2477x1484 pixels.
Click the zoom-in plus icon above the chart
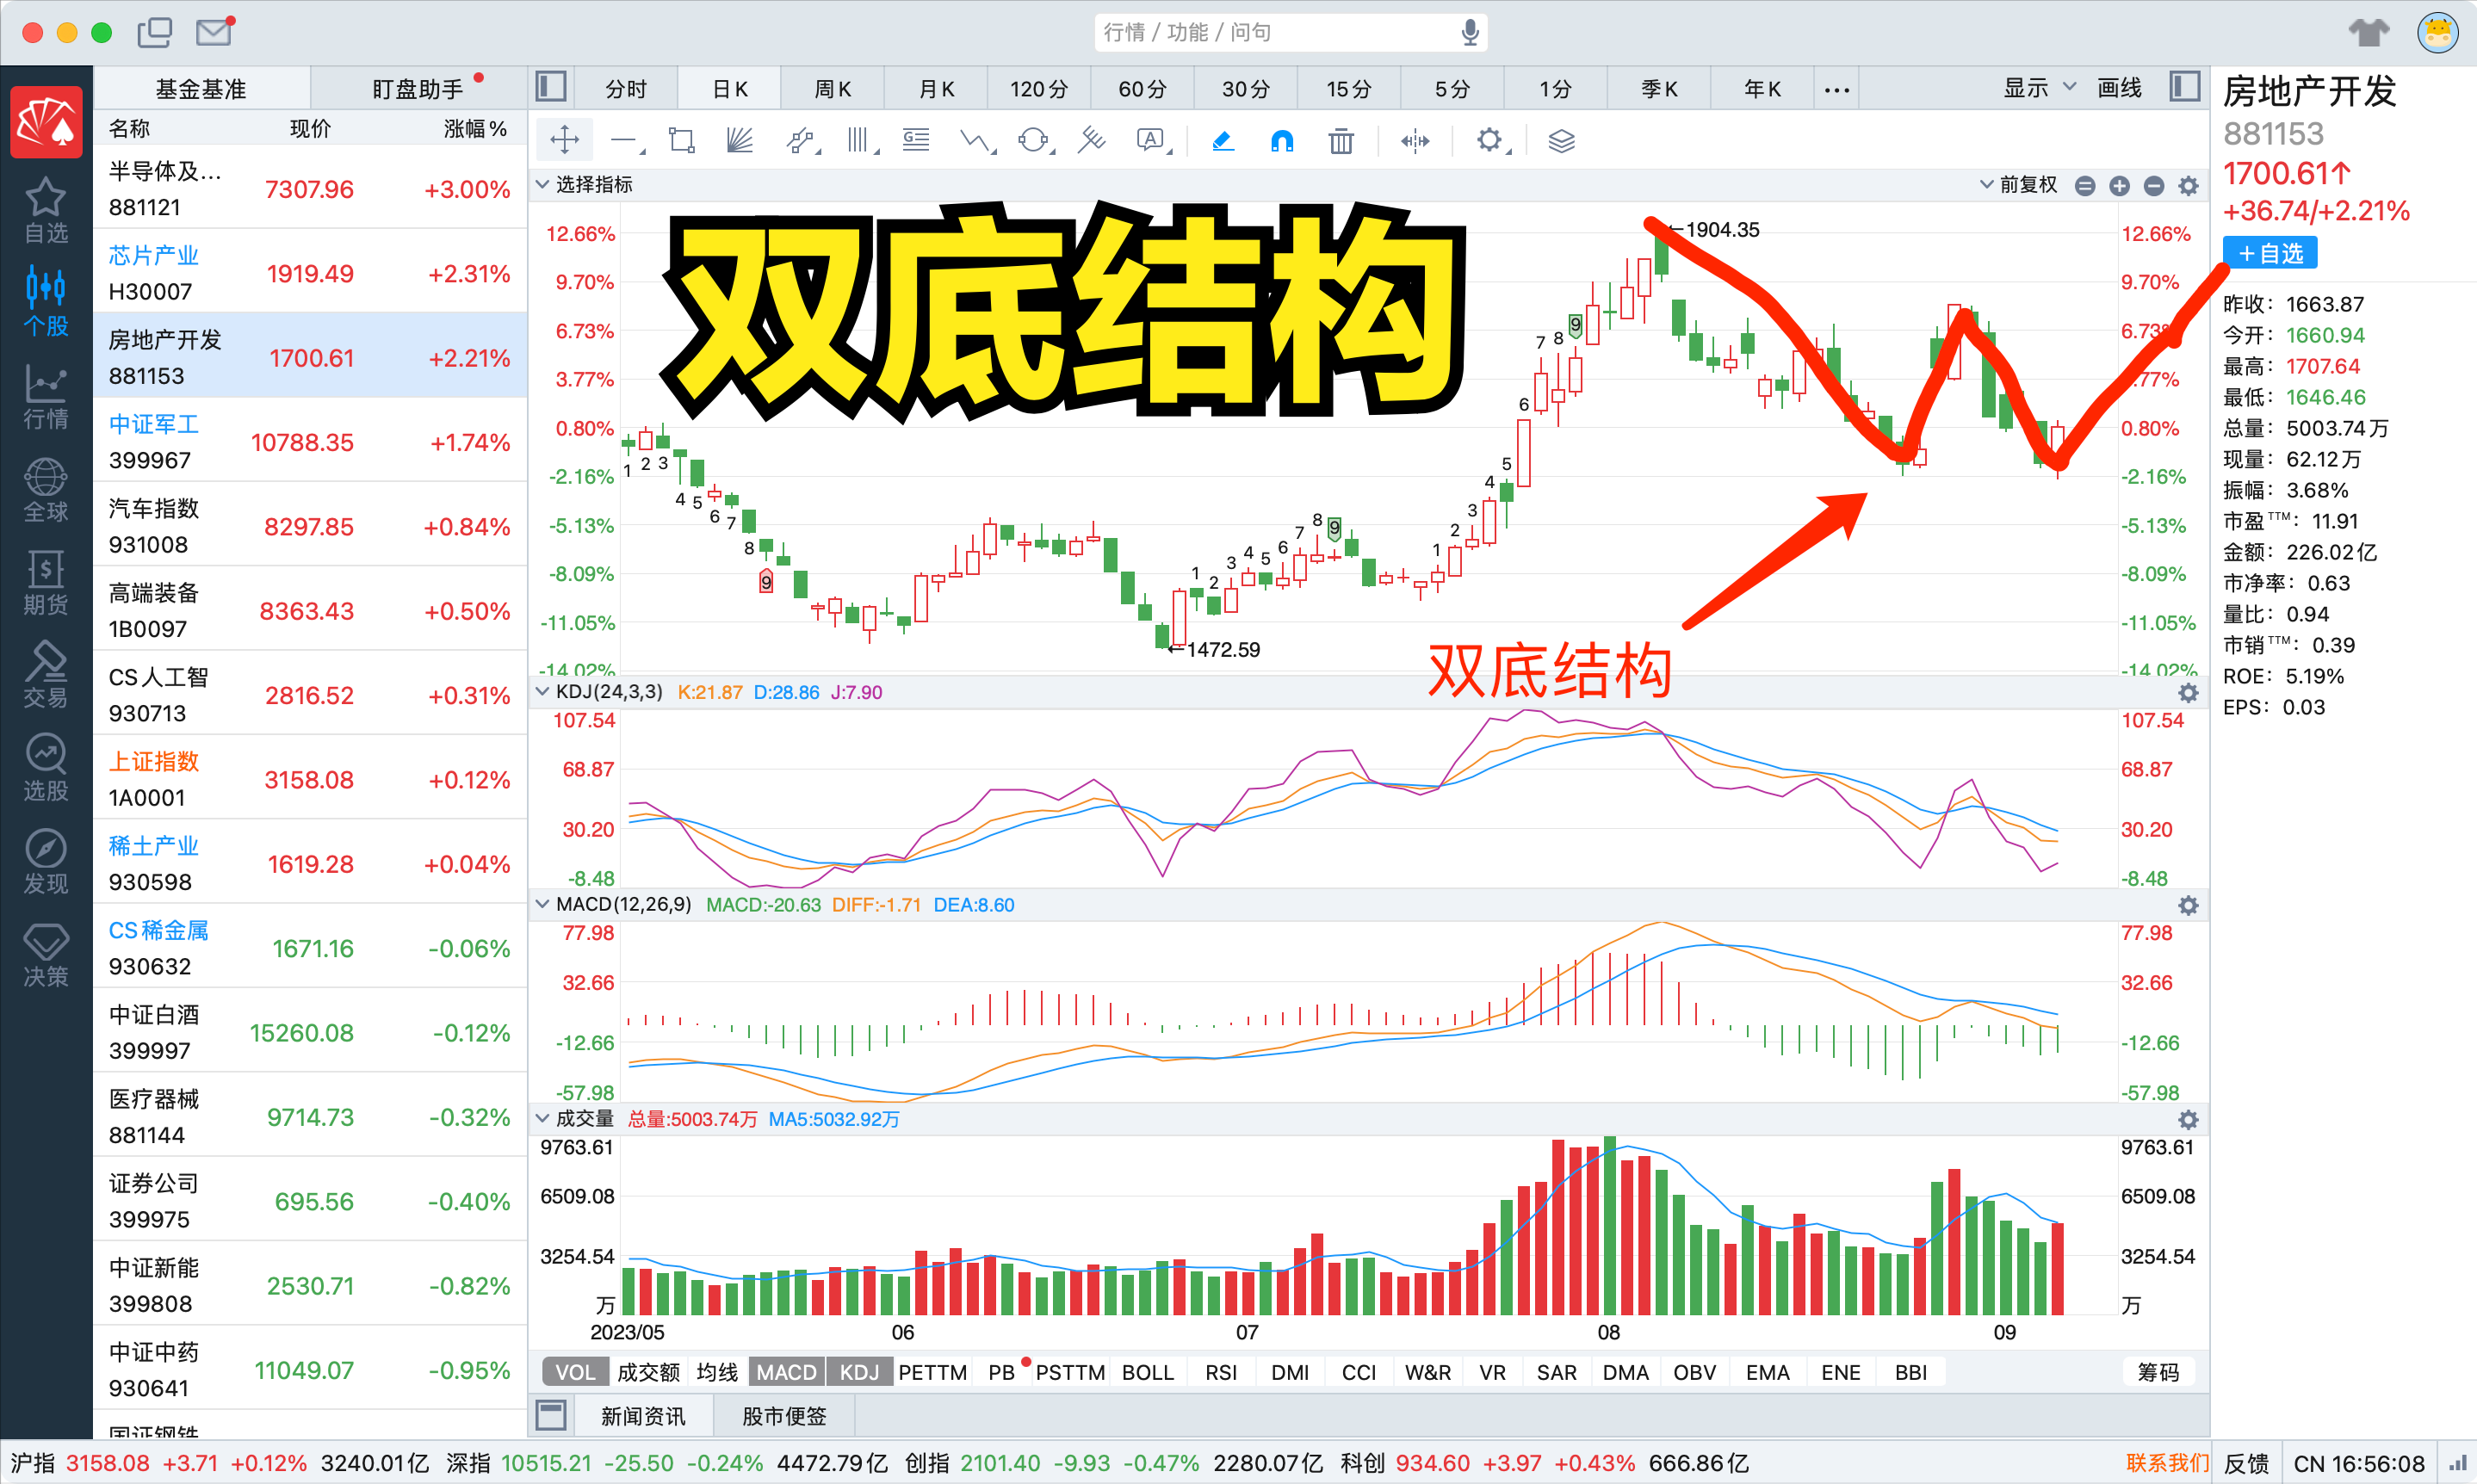(2119, 186)
